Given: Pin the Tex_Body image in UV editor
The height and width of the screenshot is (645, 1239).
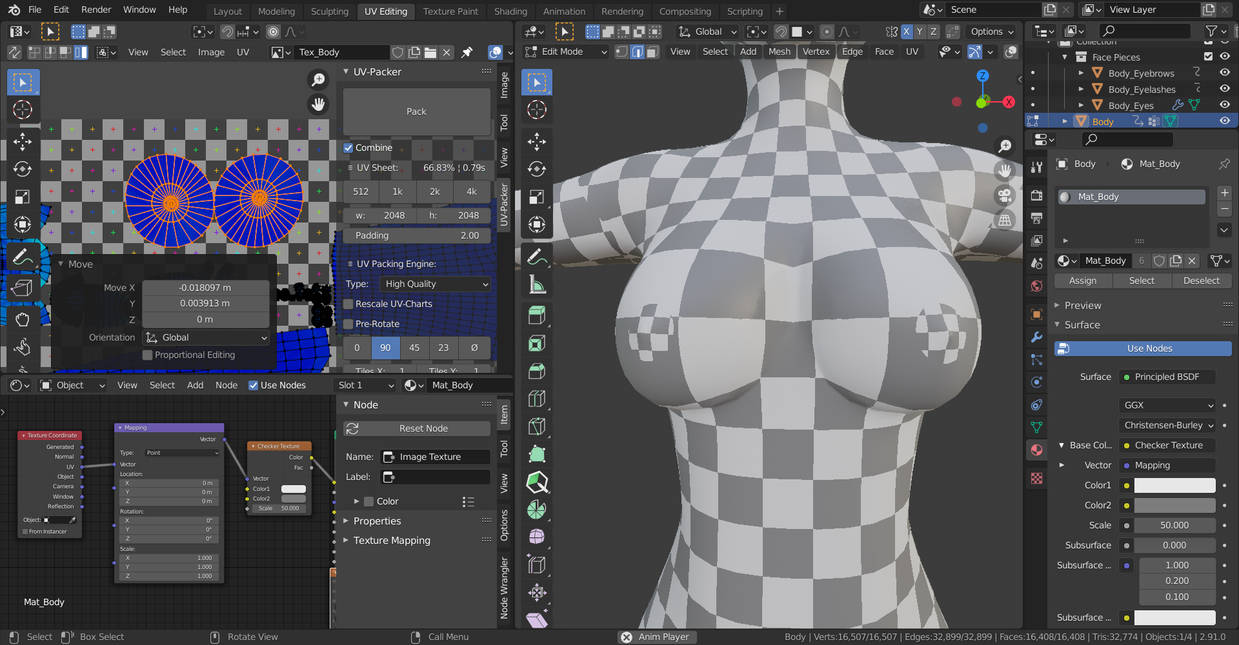Looking at the screenshot, I should click(466, 52).
